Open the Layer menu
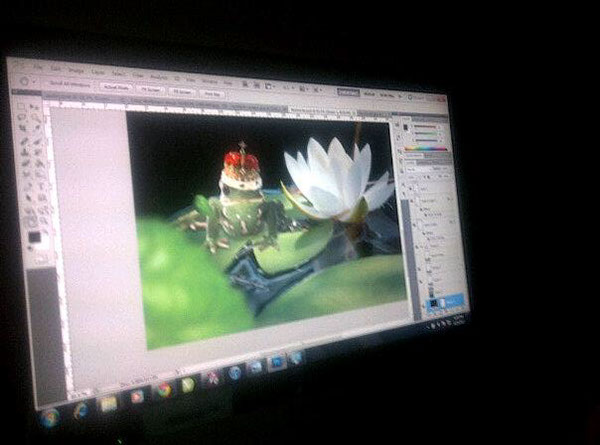 (x=98, y=72)
